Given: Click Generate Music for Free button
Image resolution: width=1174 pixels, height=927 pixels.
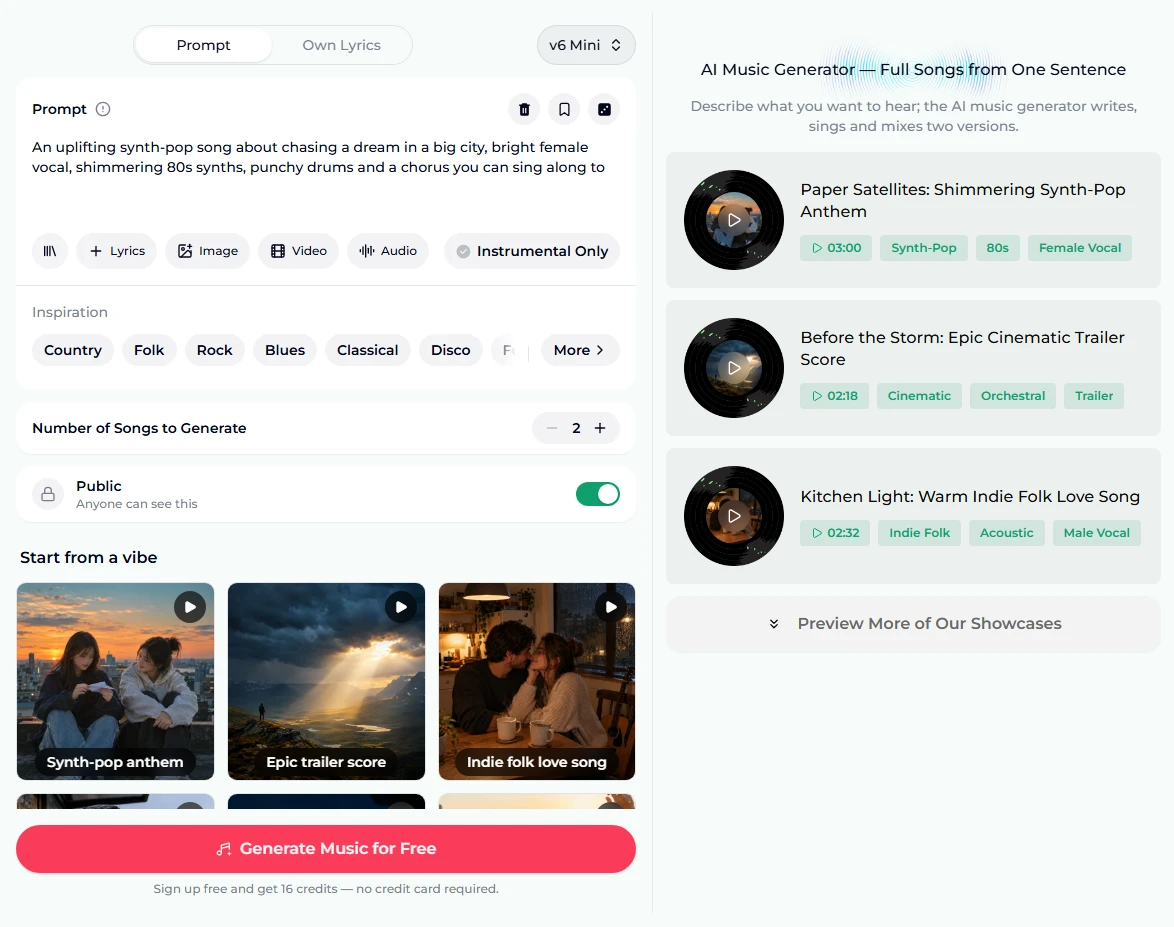Looking at the screenshot, I should point(326,849).
